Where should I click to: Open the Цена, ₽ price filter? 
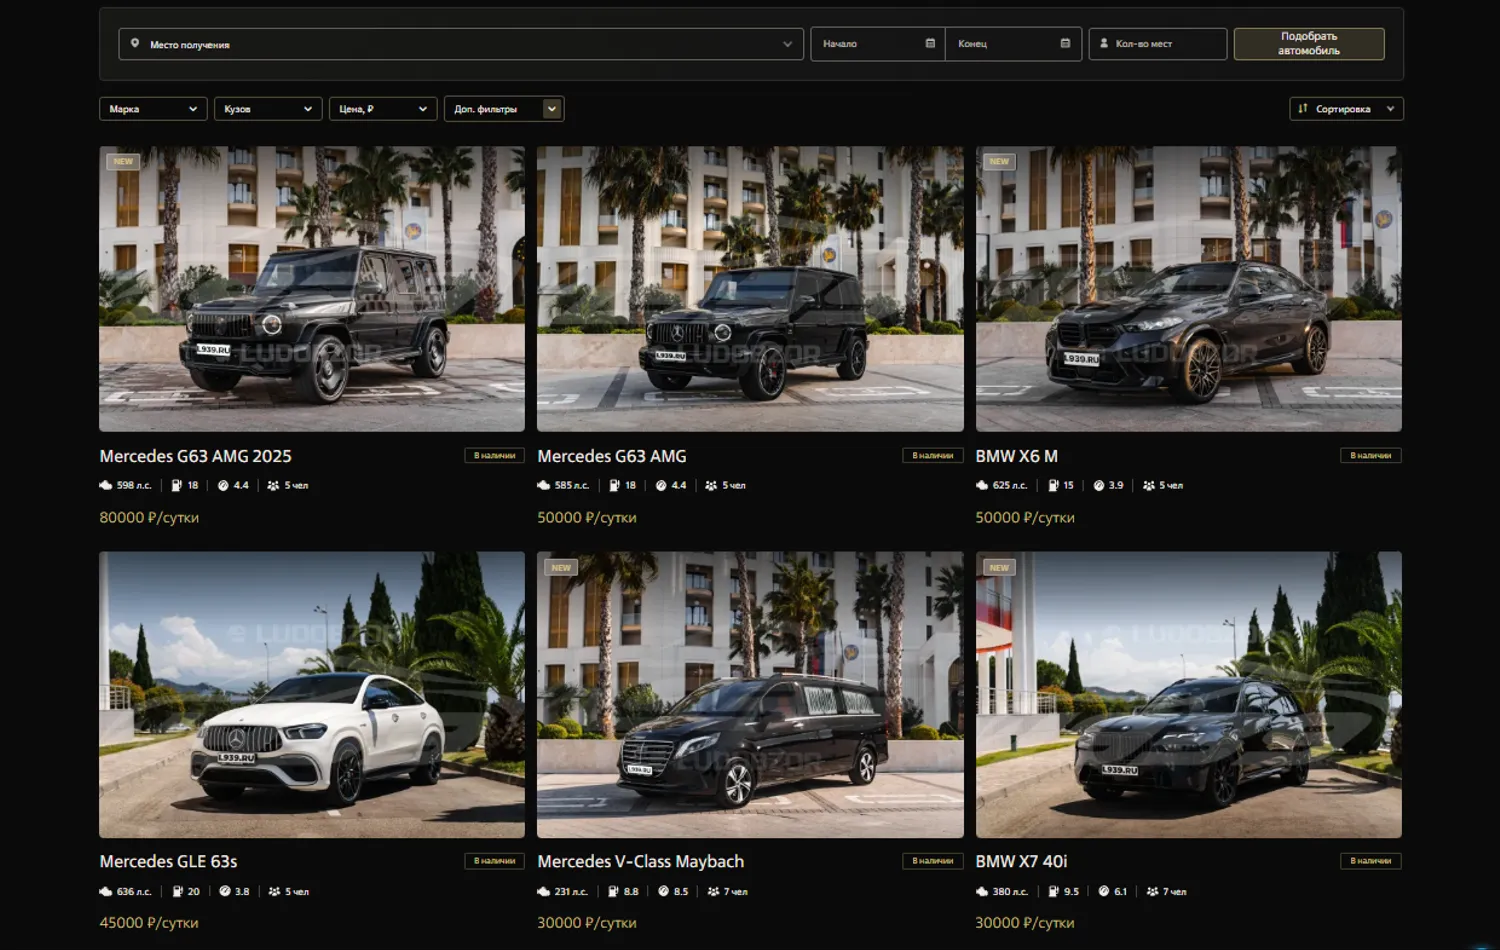[383, 109]
